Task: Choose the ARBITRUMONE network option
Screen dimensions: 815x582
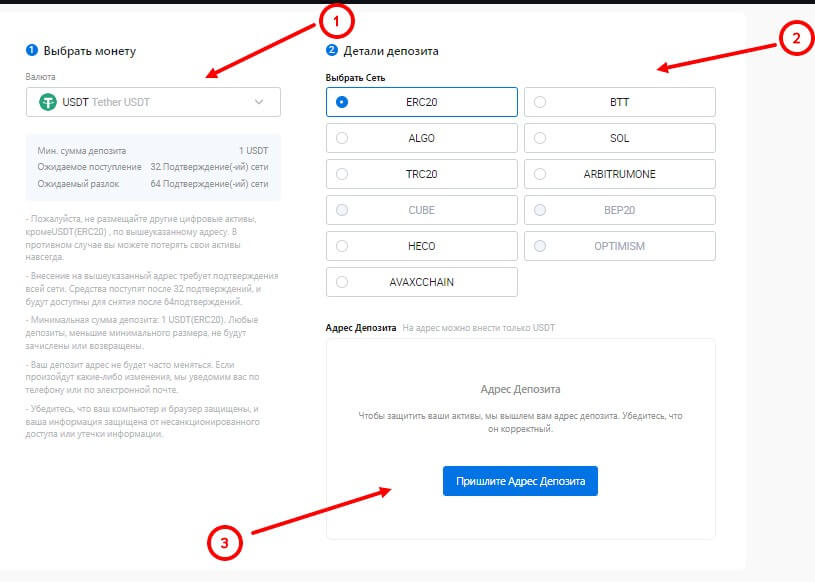Action: (619, 174)
